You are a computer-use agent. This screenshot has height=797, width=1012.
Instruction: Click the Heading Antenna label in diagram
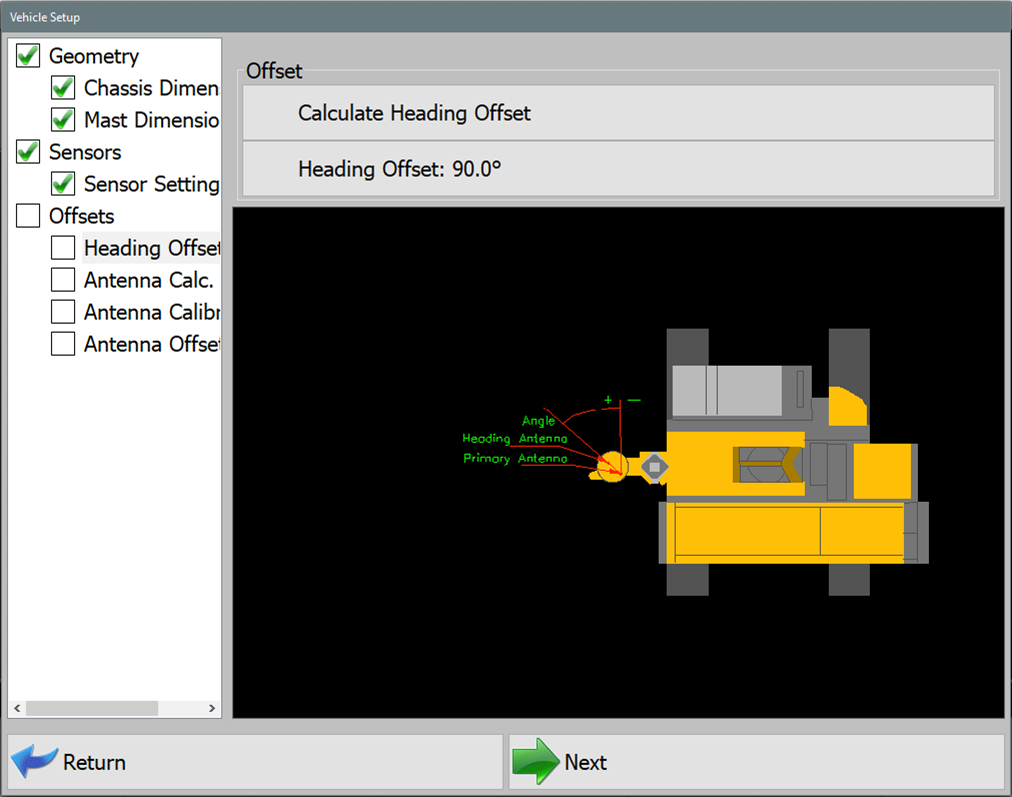click(x=514, y=438)
